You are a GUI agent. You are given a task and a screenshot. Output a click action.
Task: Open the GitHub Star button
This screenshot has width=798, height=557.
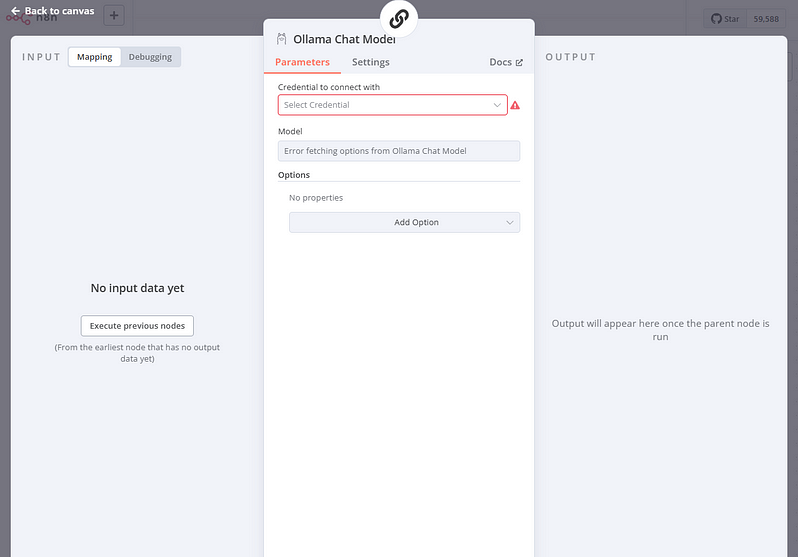tap(725, 19)
